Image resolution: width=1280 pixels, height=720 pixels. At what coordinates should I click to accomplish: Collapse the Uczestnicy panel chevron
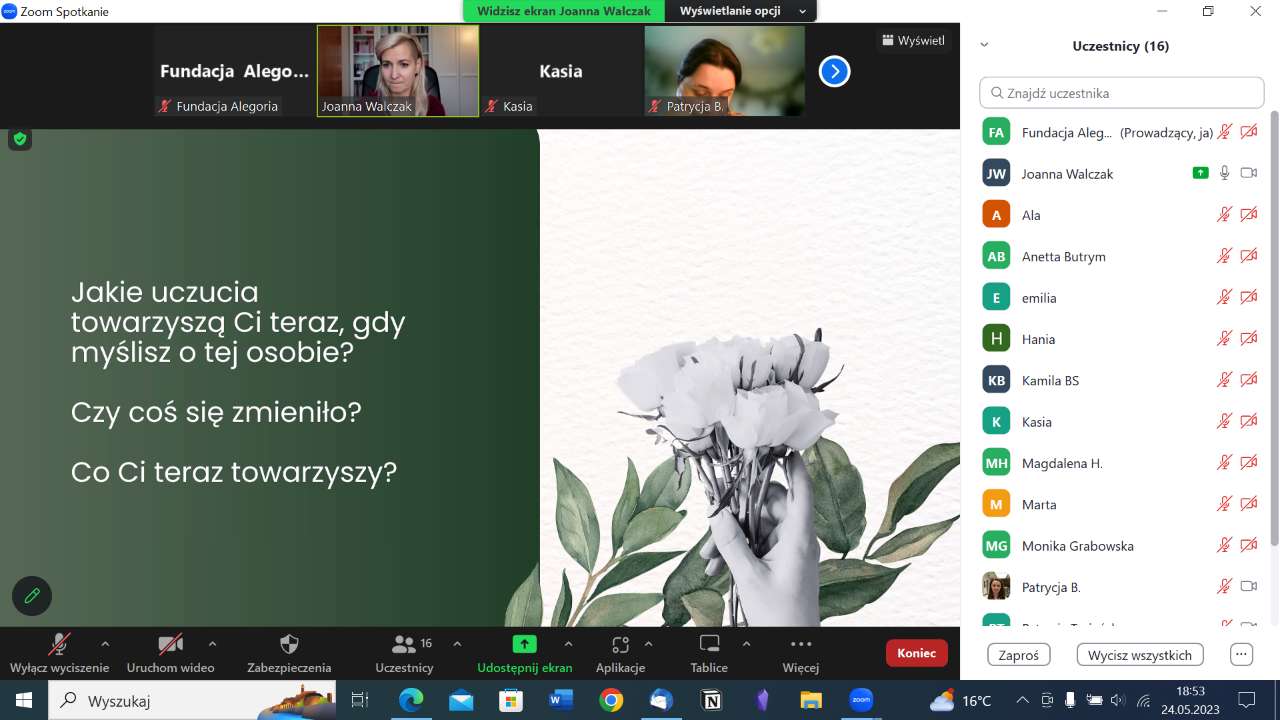tap(984, 45)
